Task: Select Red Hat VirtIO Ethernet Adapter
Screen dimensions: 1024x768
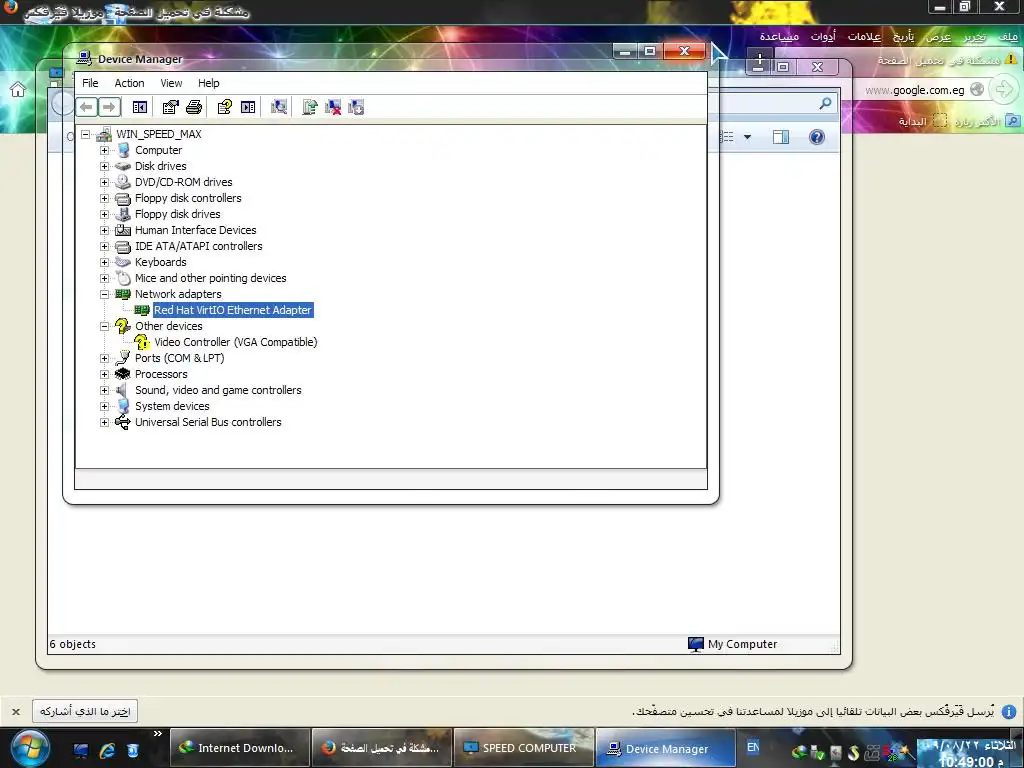Action: (x=232, y=310)
